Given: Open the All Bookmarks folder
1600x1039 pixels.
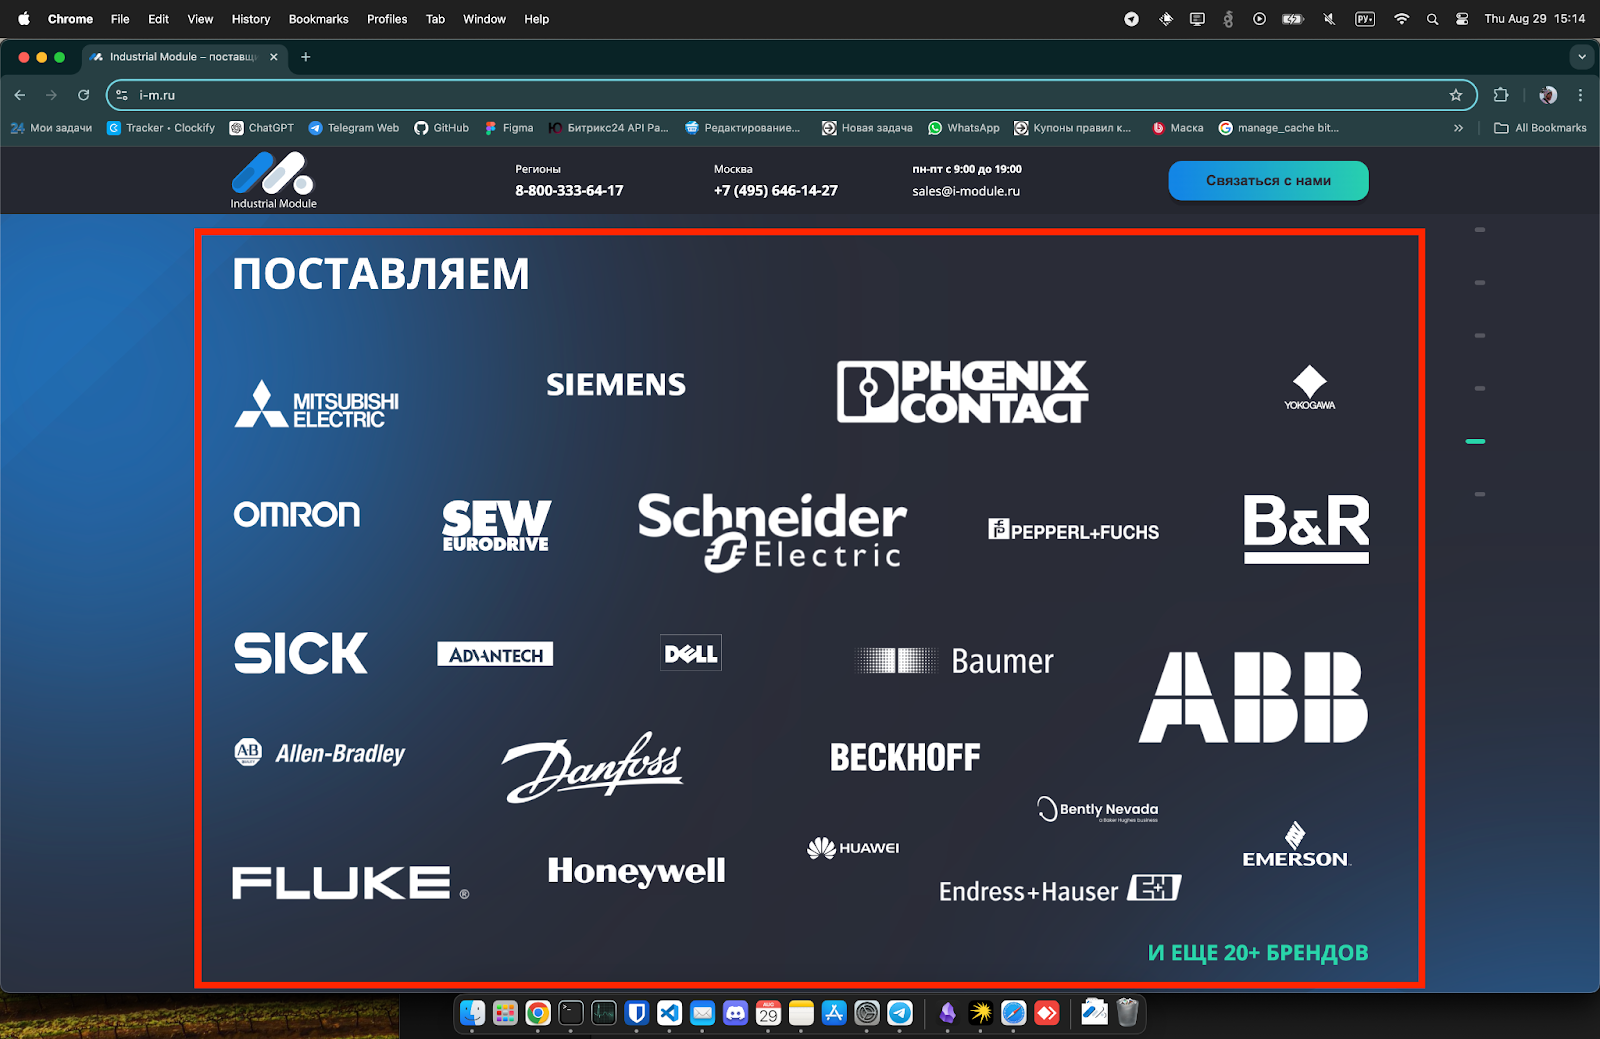Looking at the screenshot, I should (1540, 128).
